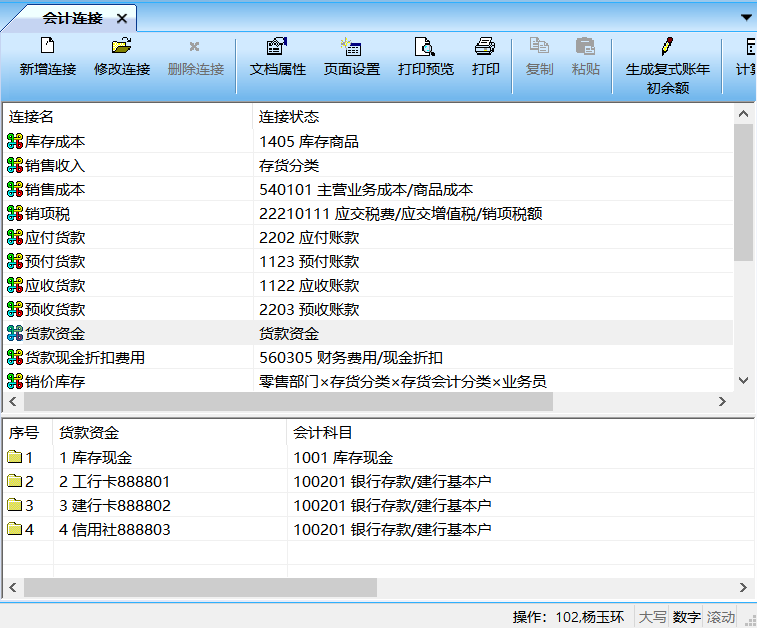Click the 复制 toolbar icon
The image size is (757, 628).
pos(539,46)
